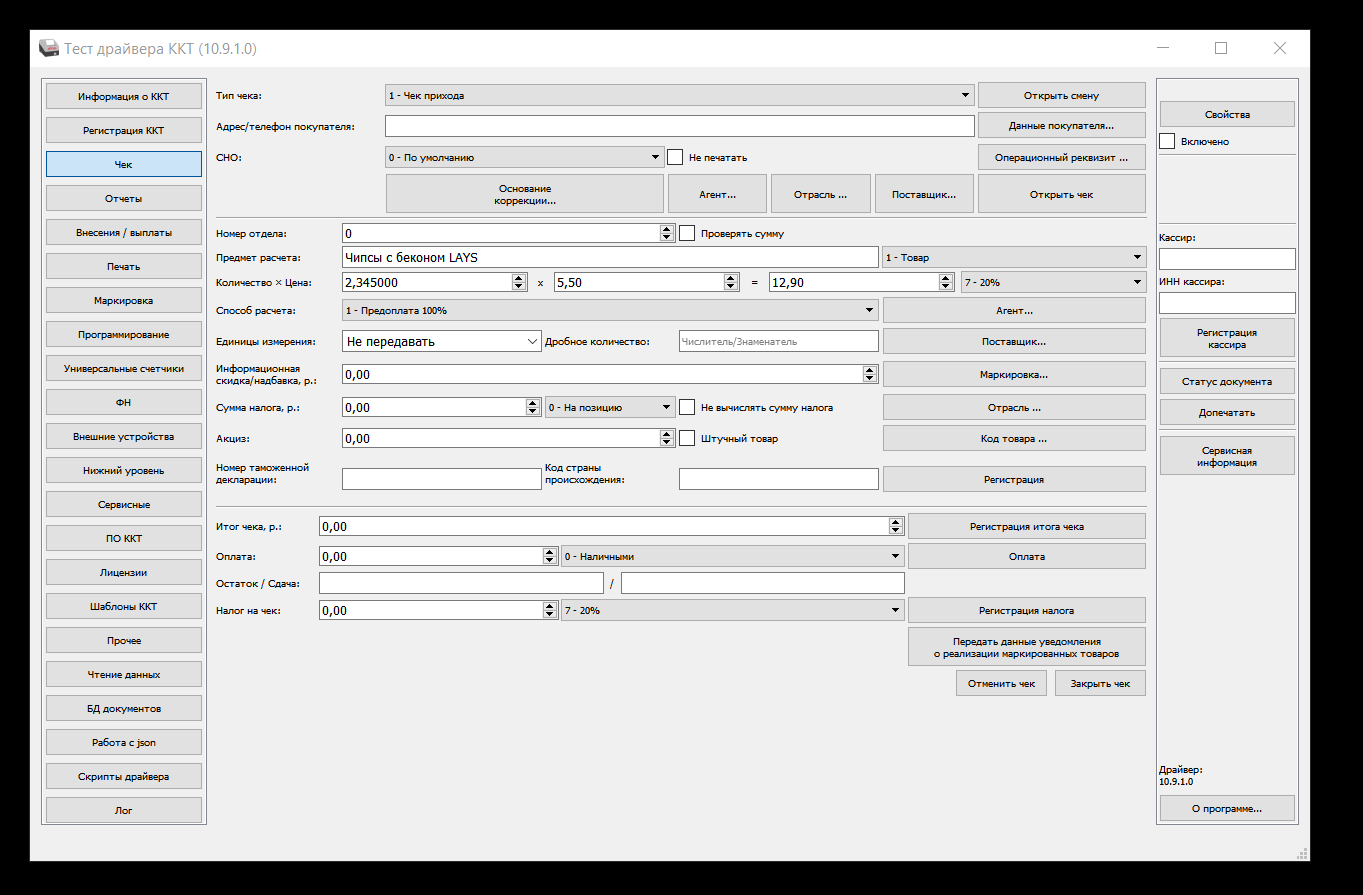This screenshot has height=895, width=1363.
Task: Switch to 'Информация о ККТ' section
Action: pyautogui.click(x=124, y=97)
